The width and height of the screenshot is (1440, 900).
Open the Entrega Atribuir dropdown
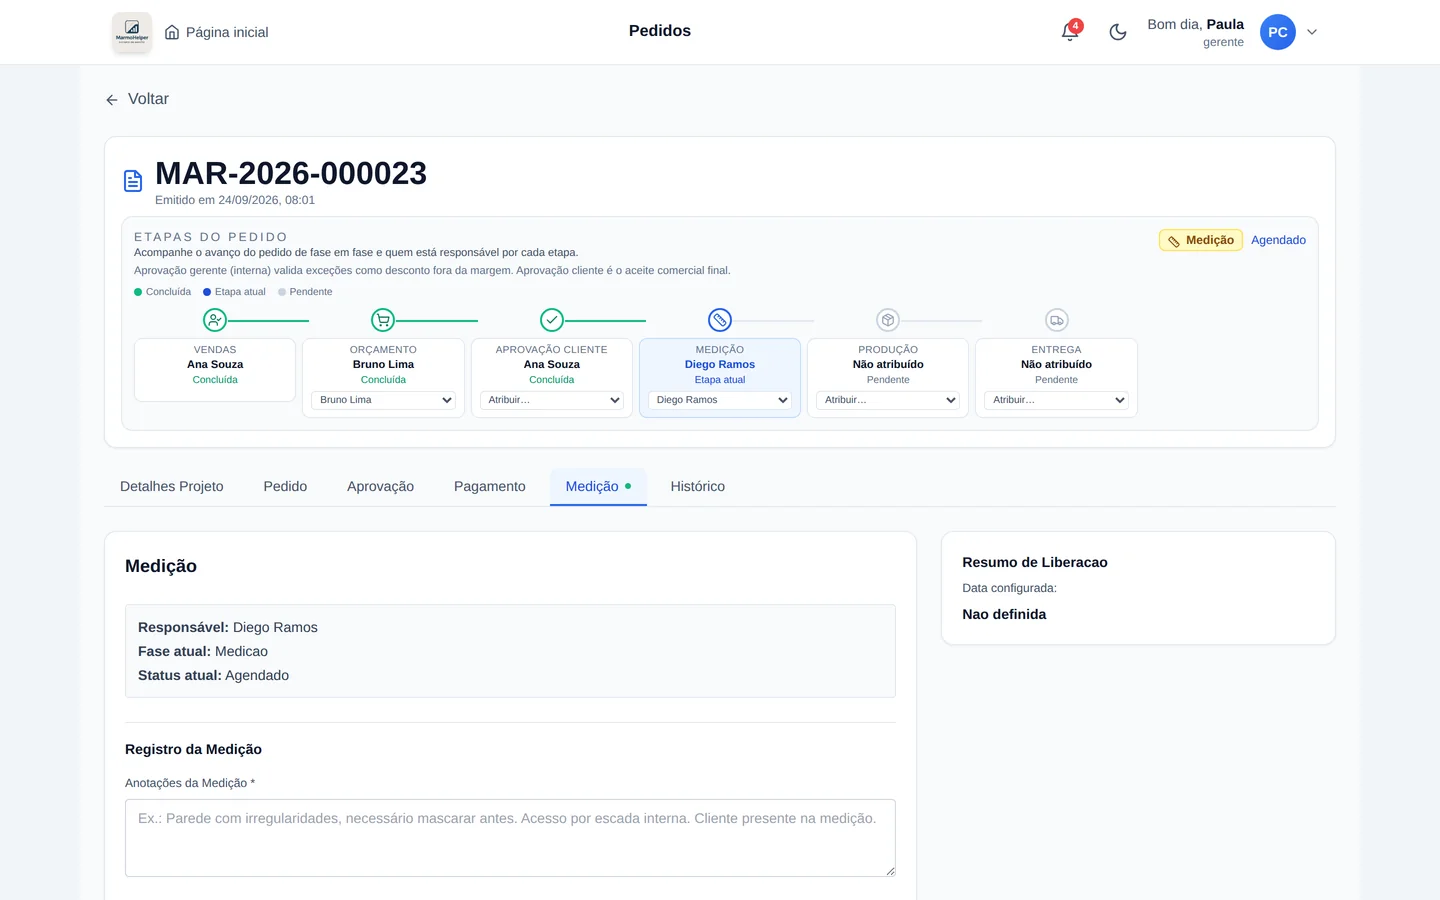pos(1057,400)
